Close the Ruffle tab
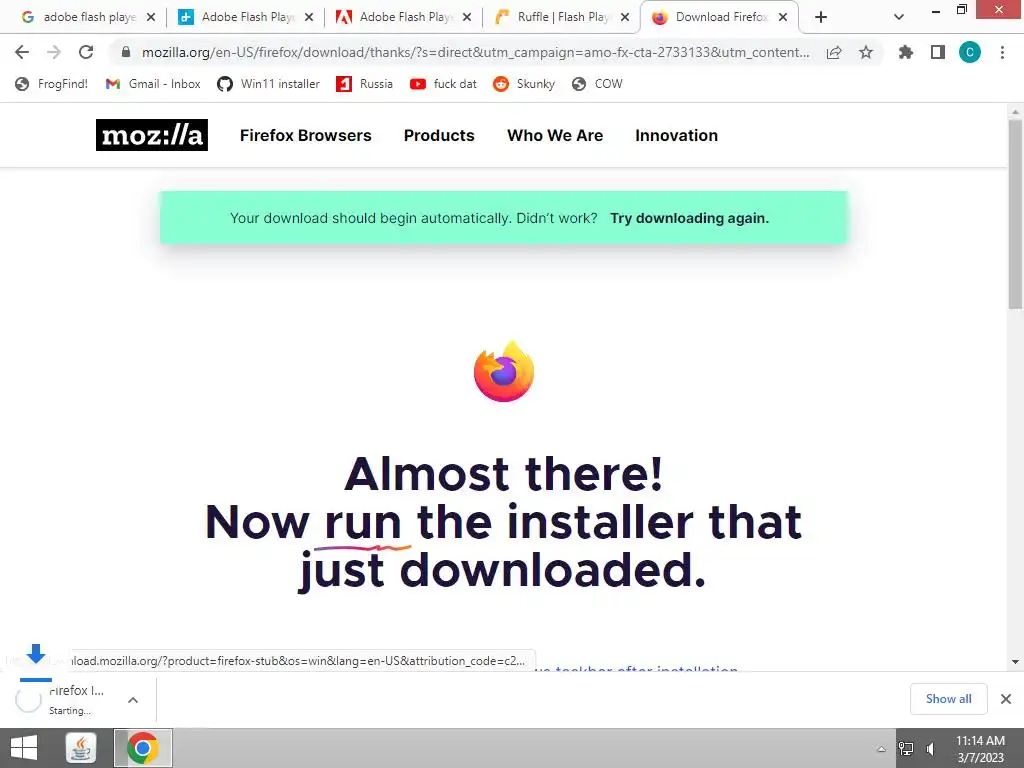This screenshot has width=1024, height=768. 625,17
